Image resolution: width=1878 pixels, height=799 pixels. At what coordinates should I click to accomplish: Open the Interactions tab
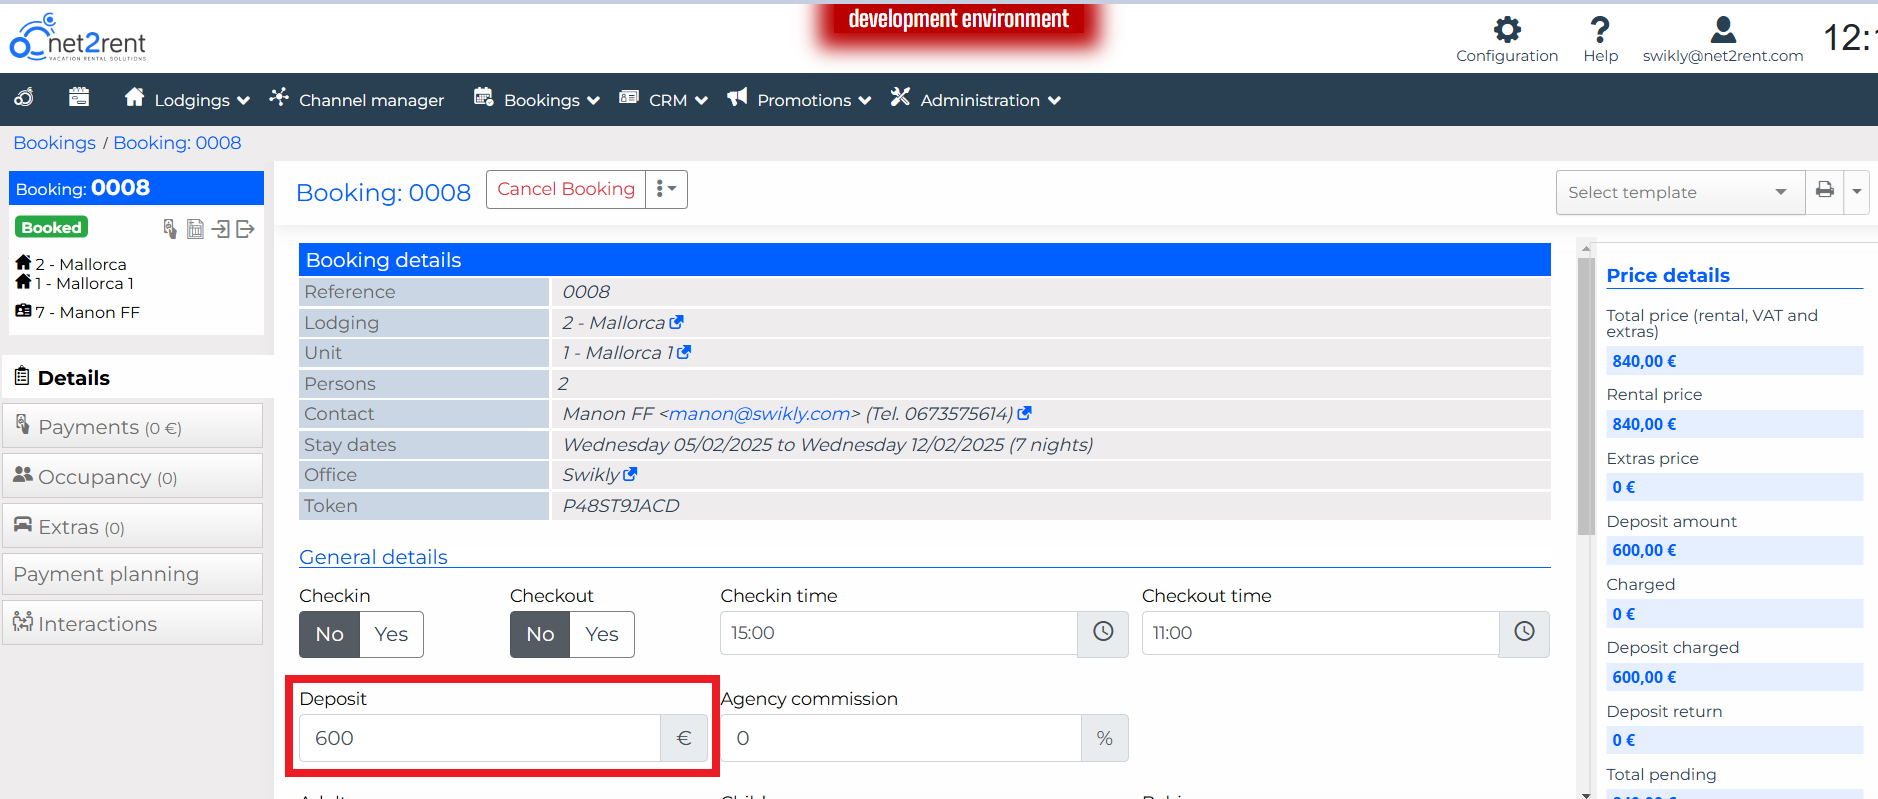point(133,623)
